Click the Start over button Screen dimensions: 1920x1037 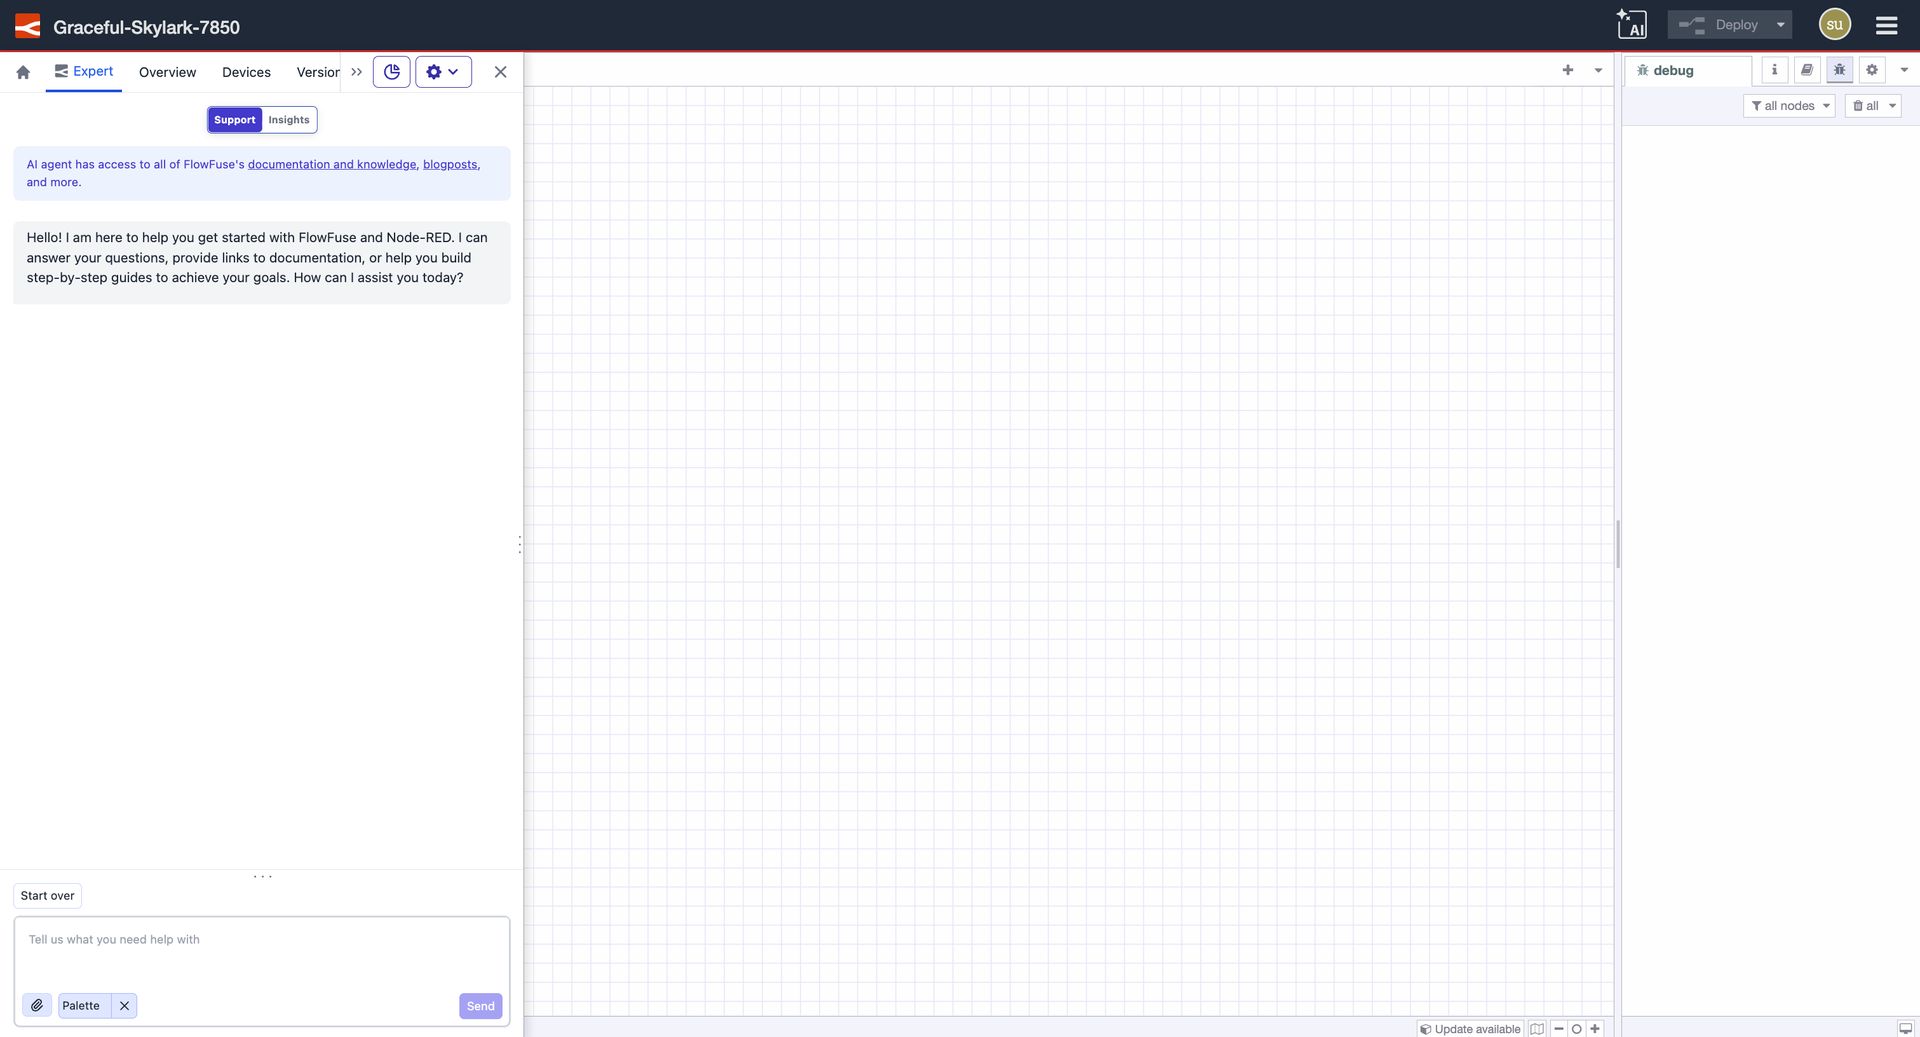tap(47, 895)
